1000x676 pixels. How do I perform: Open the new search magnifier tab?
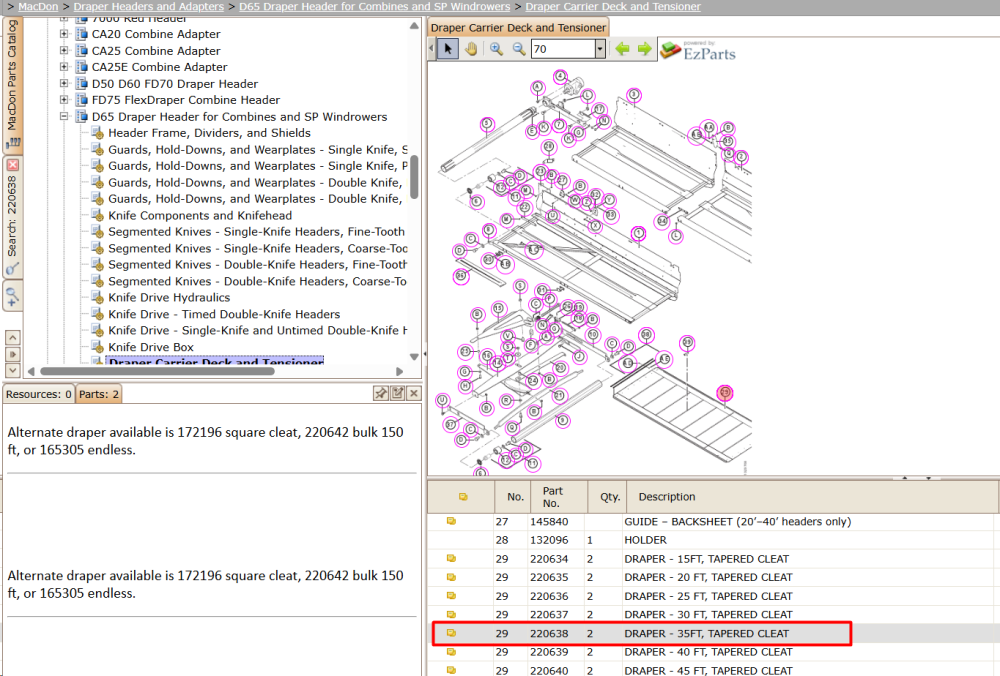click(12, 297)
